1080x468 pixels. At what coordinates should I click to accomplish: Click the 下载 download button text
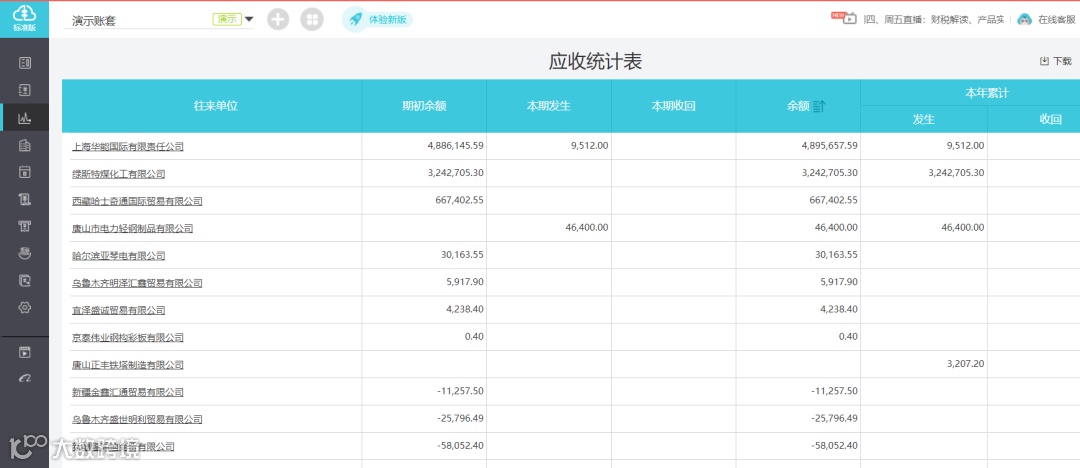tap(1062, 61)
